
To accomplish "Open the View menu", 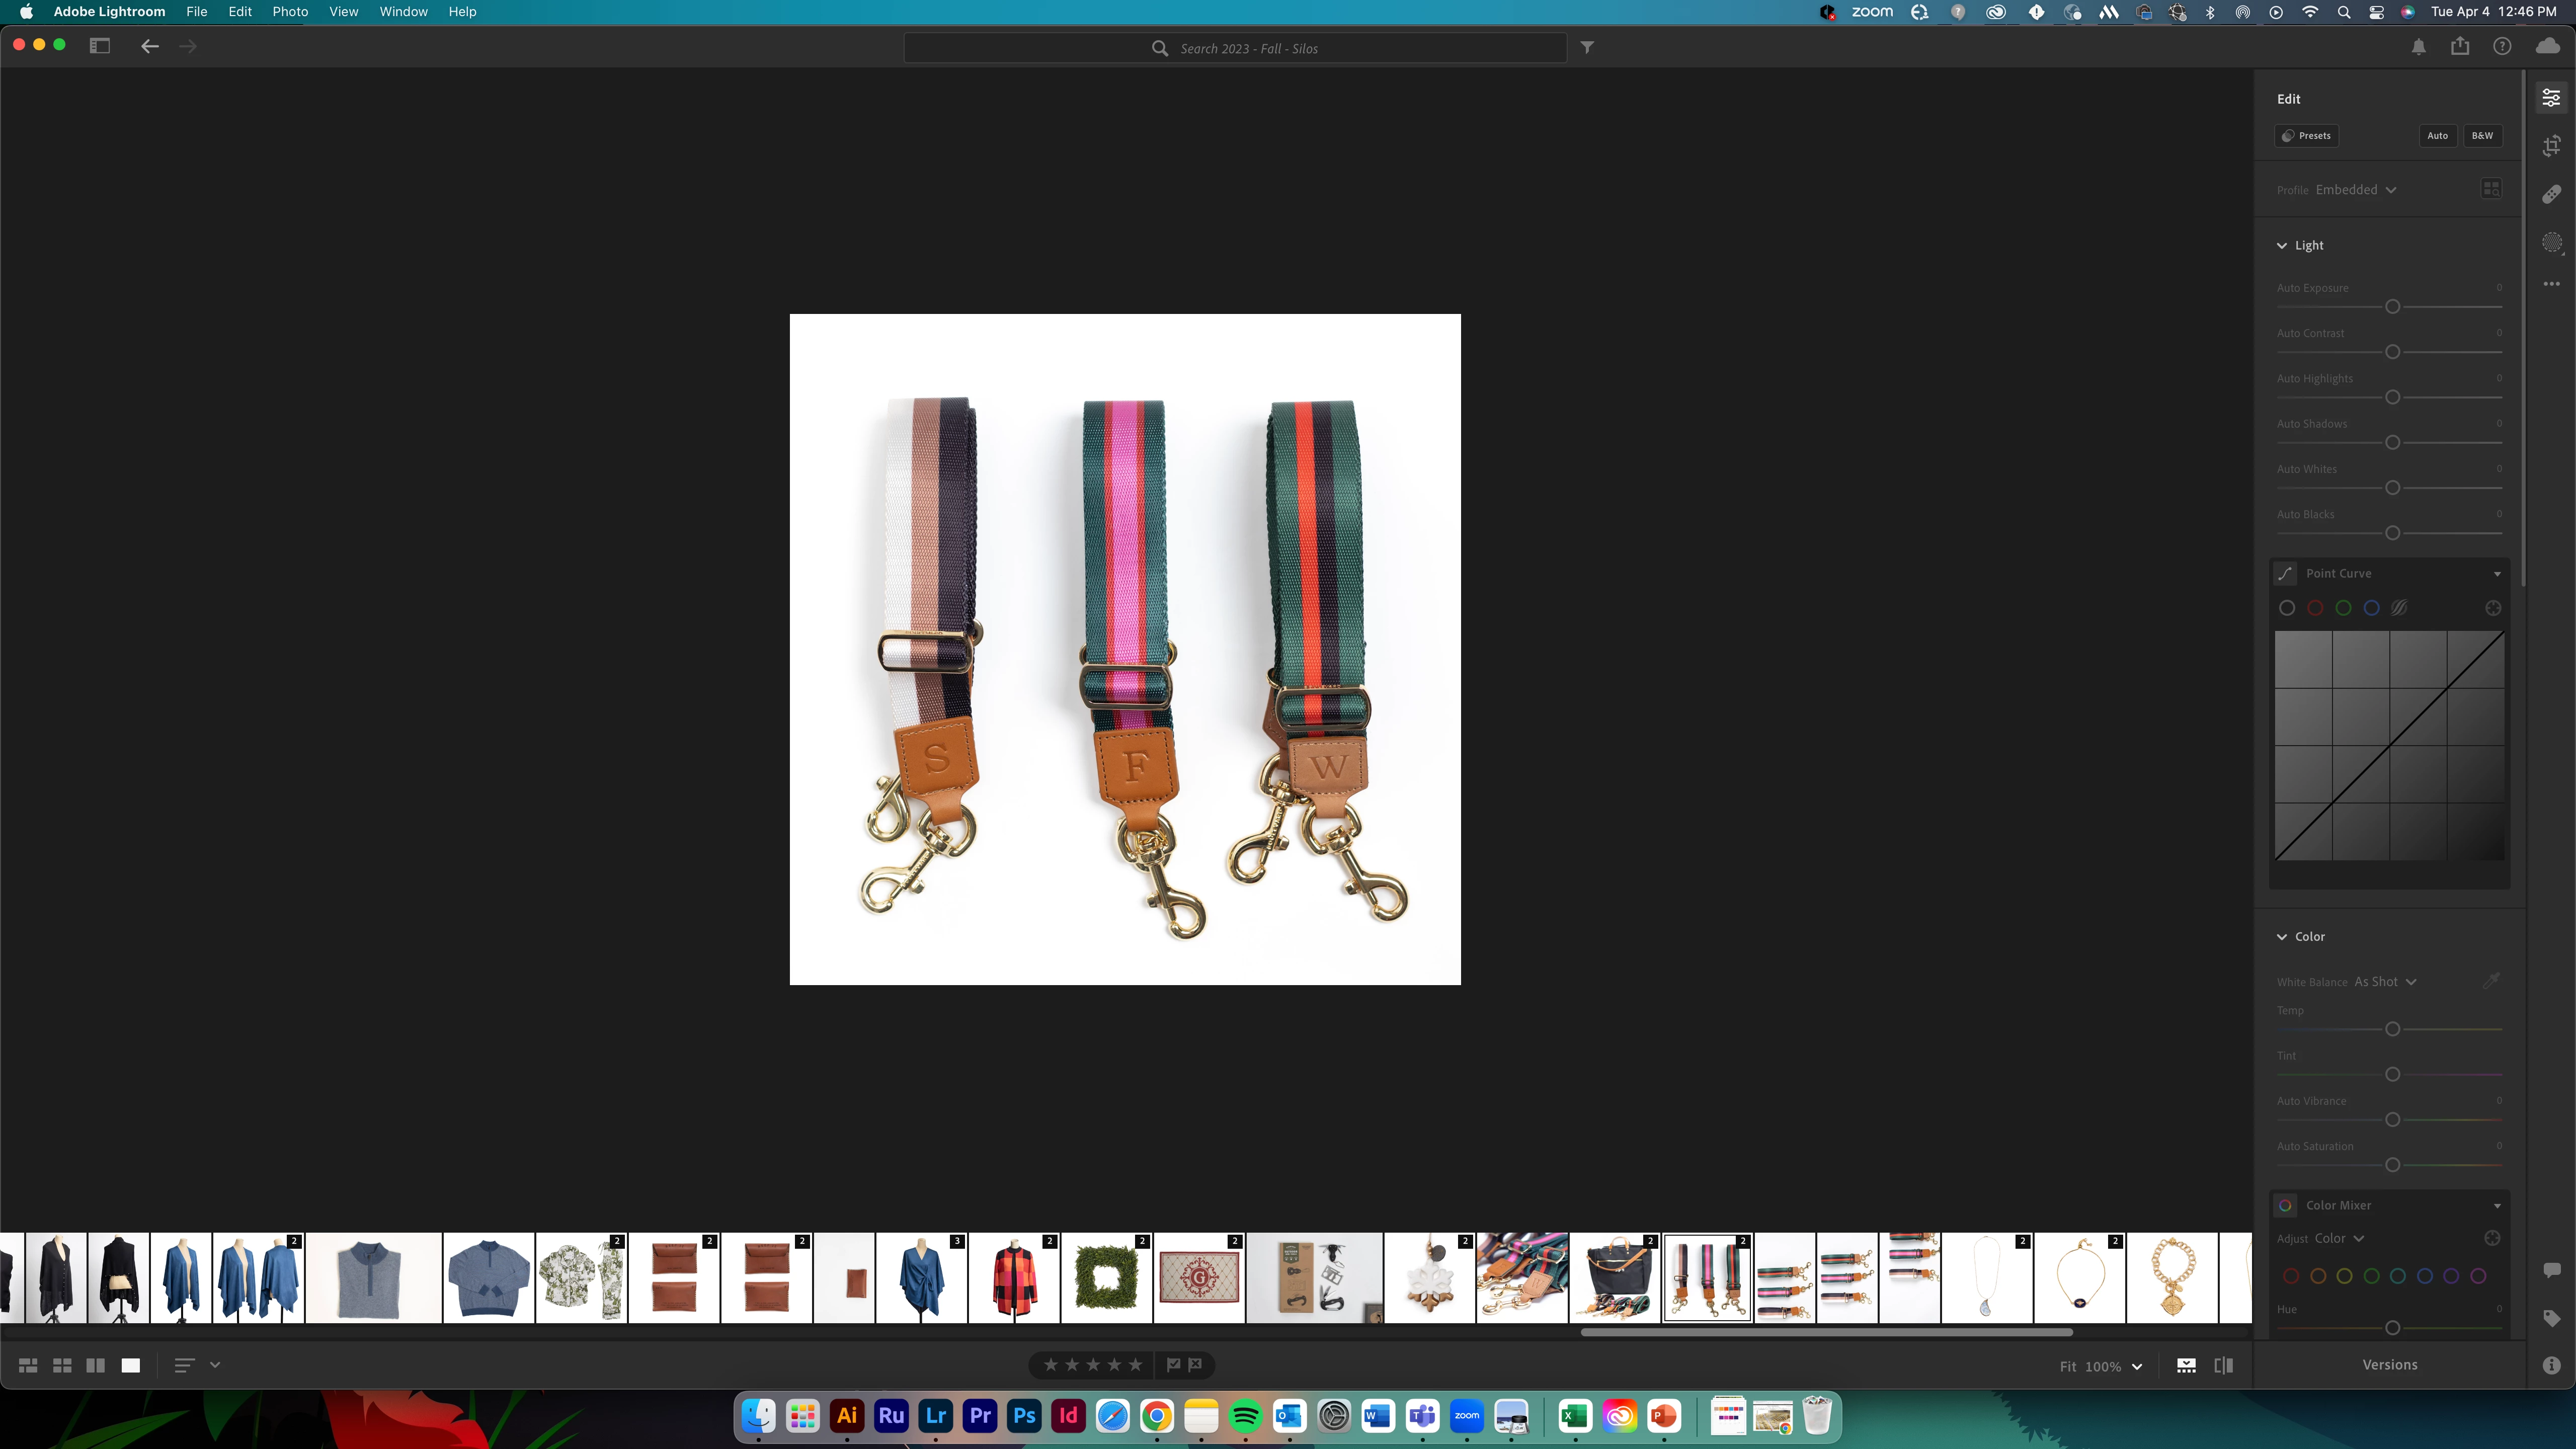I will coord(343,12).
